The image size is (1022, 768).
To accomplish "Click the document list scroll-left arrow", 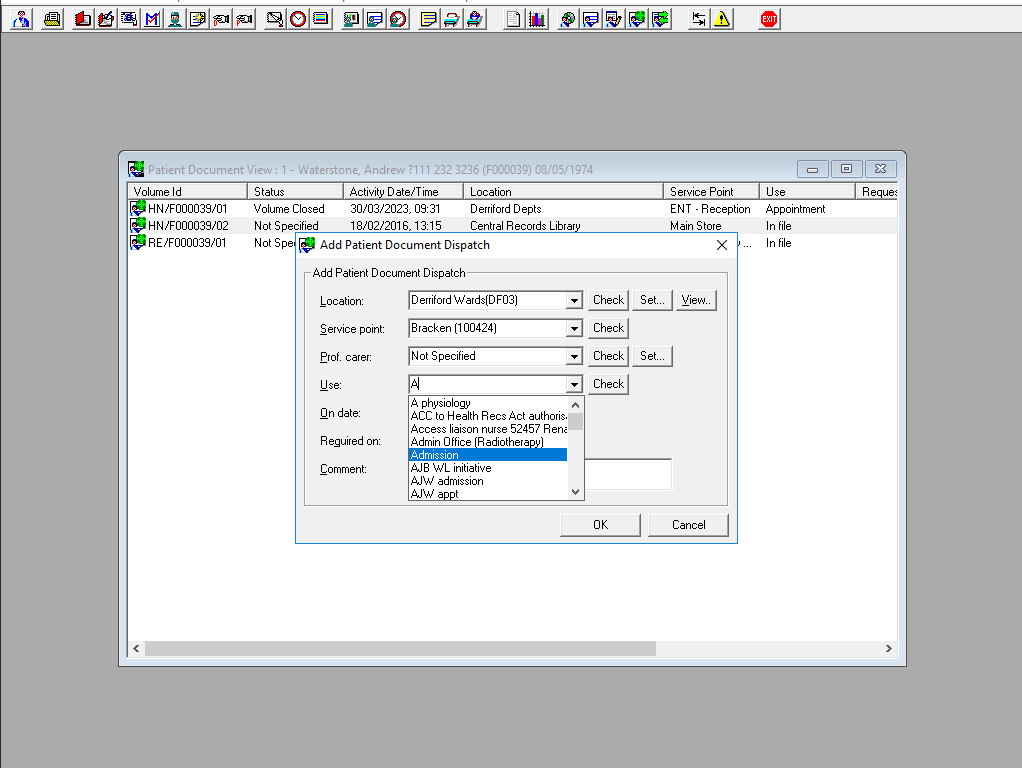I will (x=136, y=649).
